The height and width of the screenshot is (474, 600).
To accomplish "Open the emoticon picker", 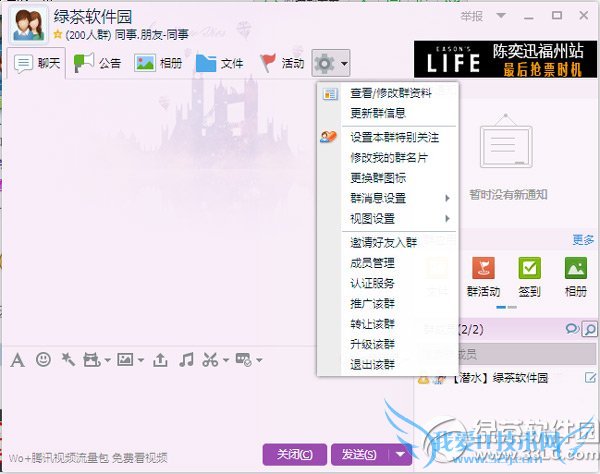I will 43,360.
